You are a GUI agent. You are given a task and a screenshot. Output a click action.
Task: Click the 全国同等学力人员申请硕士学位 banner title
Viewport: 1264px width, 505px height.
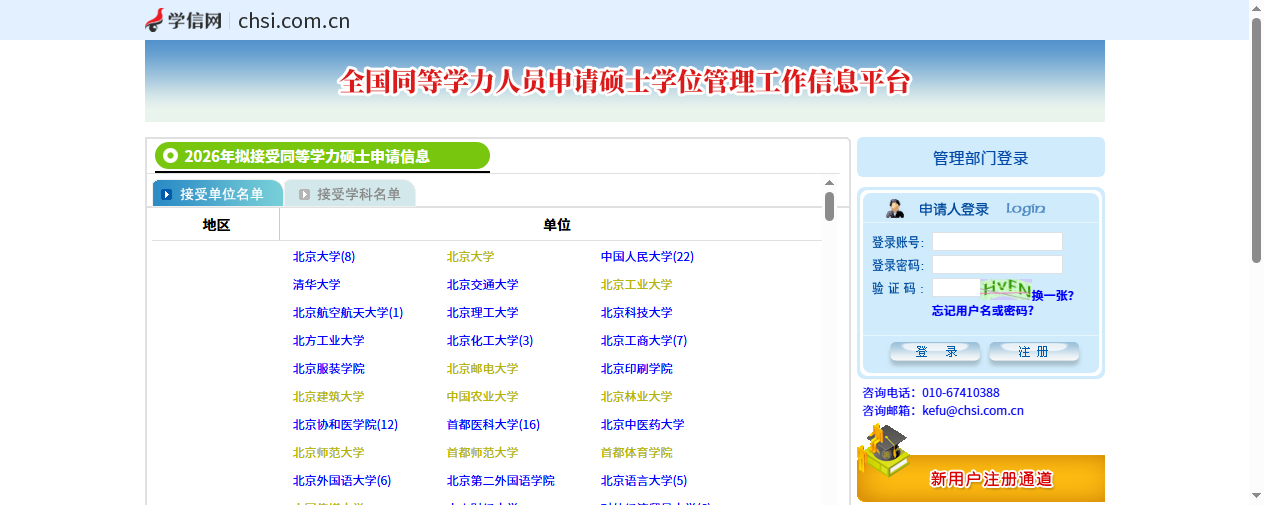click(625, 81)
